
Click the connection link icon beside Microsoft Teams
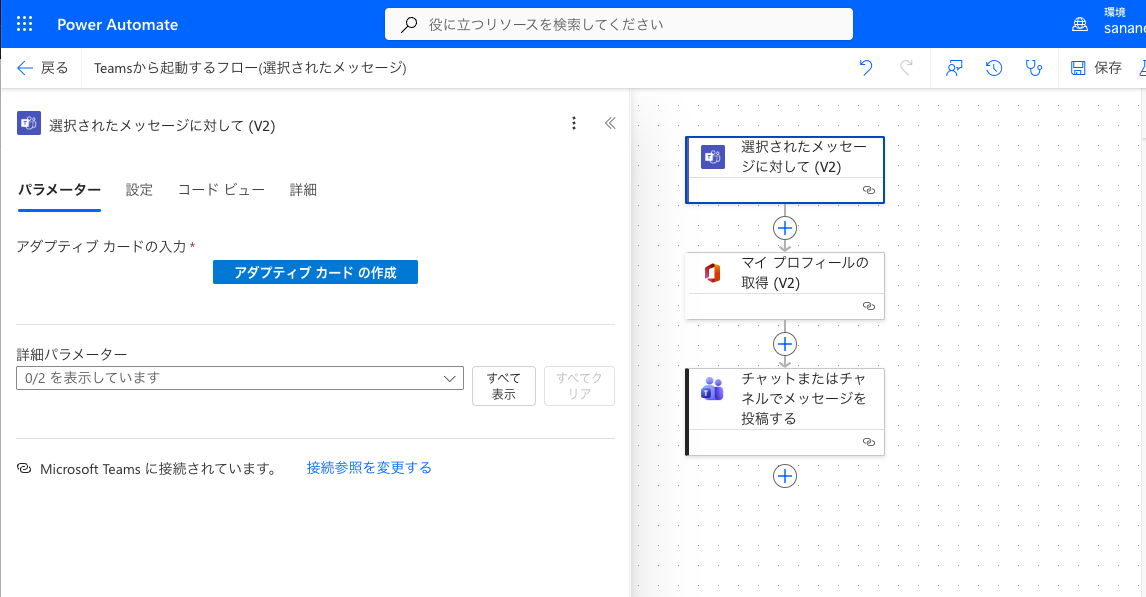(24, 468)
